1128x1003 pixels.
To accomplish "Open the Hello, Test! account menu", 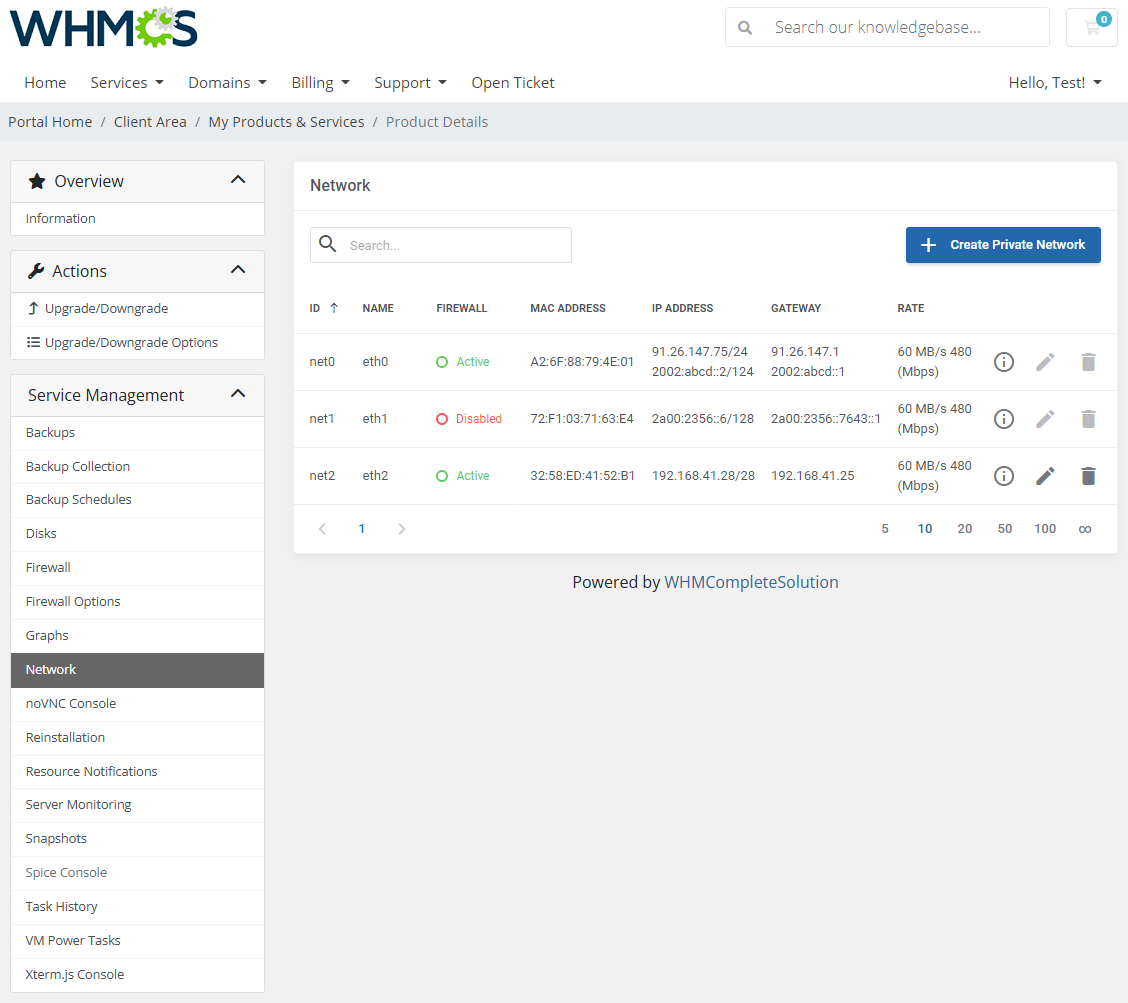I will pos(1055,83).
